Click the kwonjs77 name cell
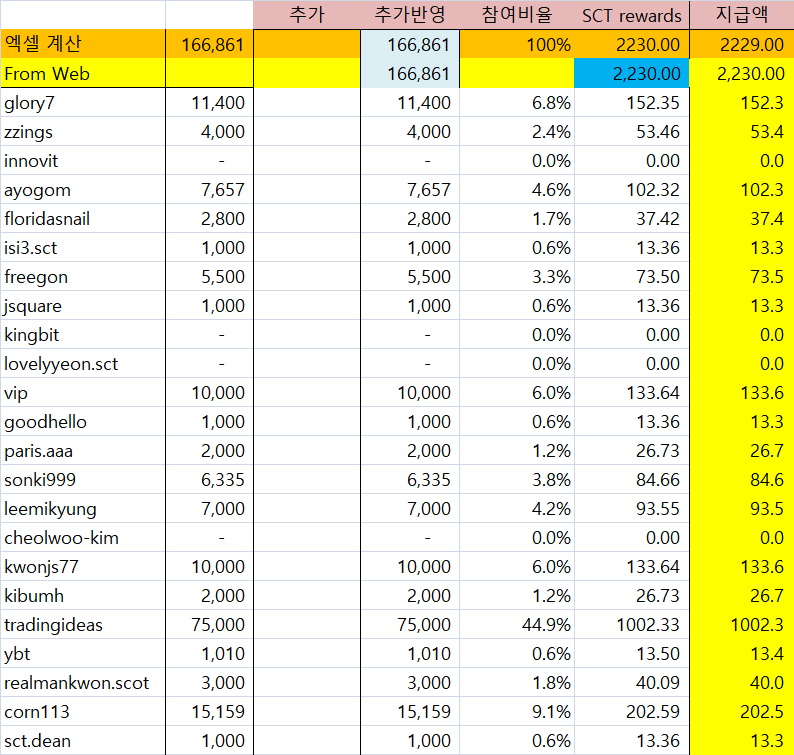Viewport: 794px width, 755px height. tap(83, 567)
